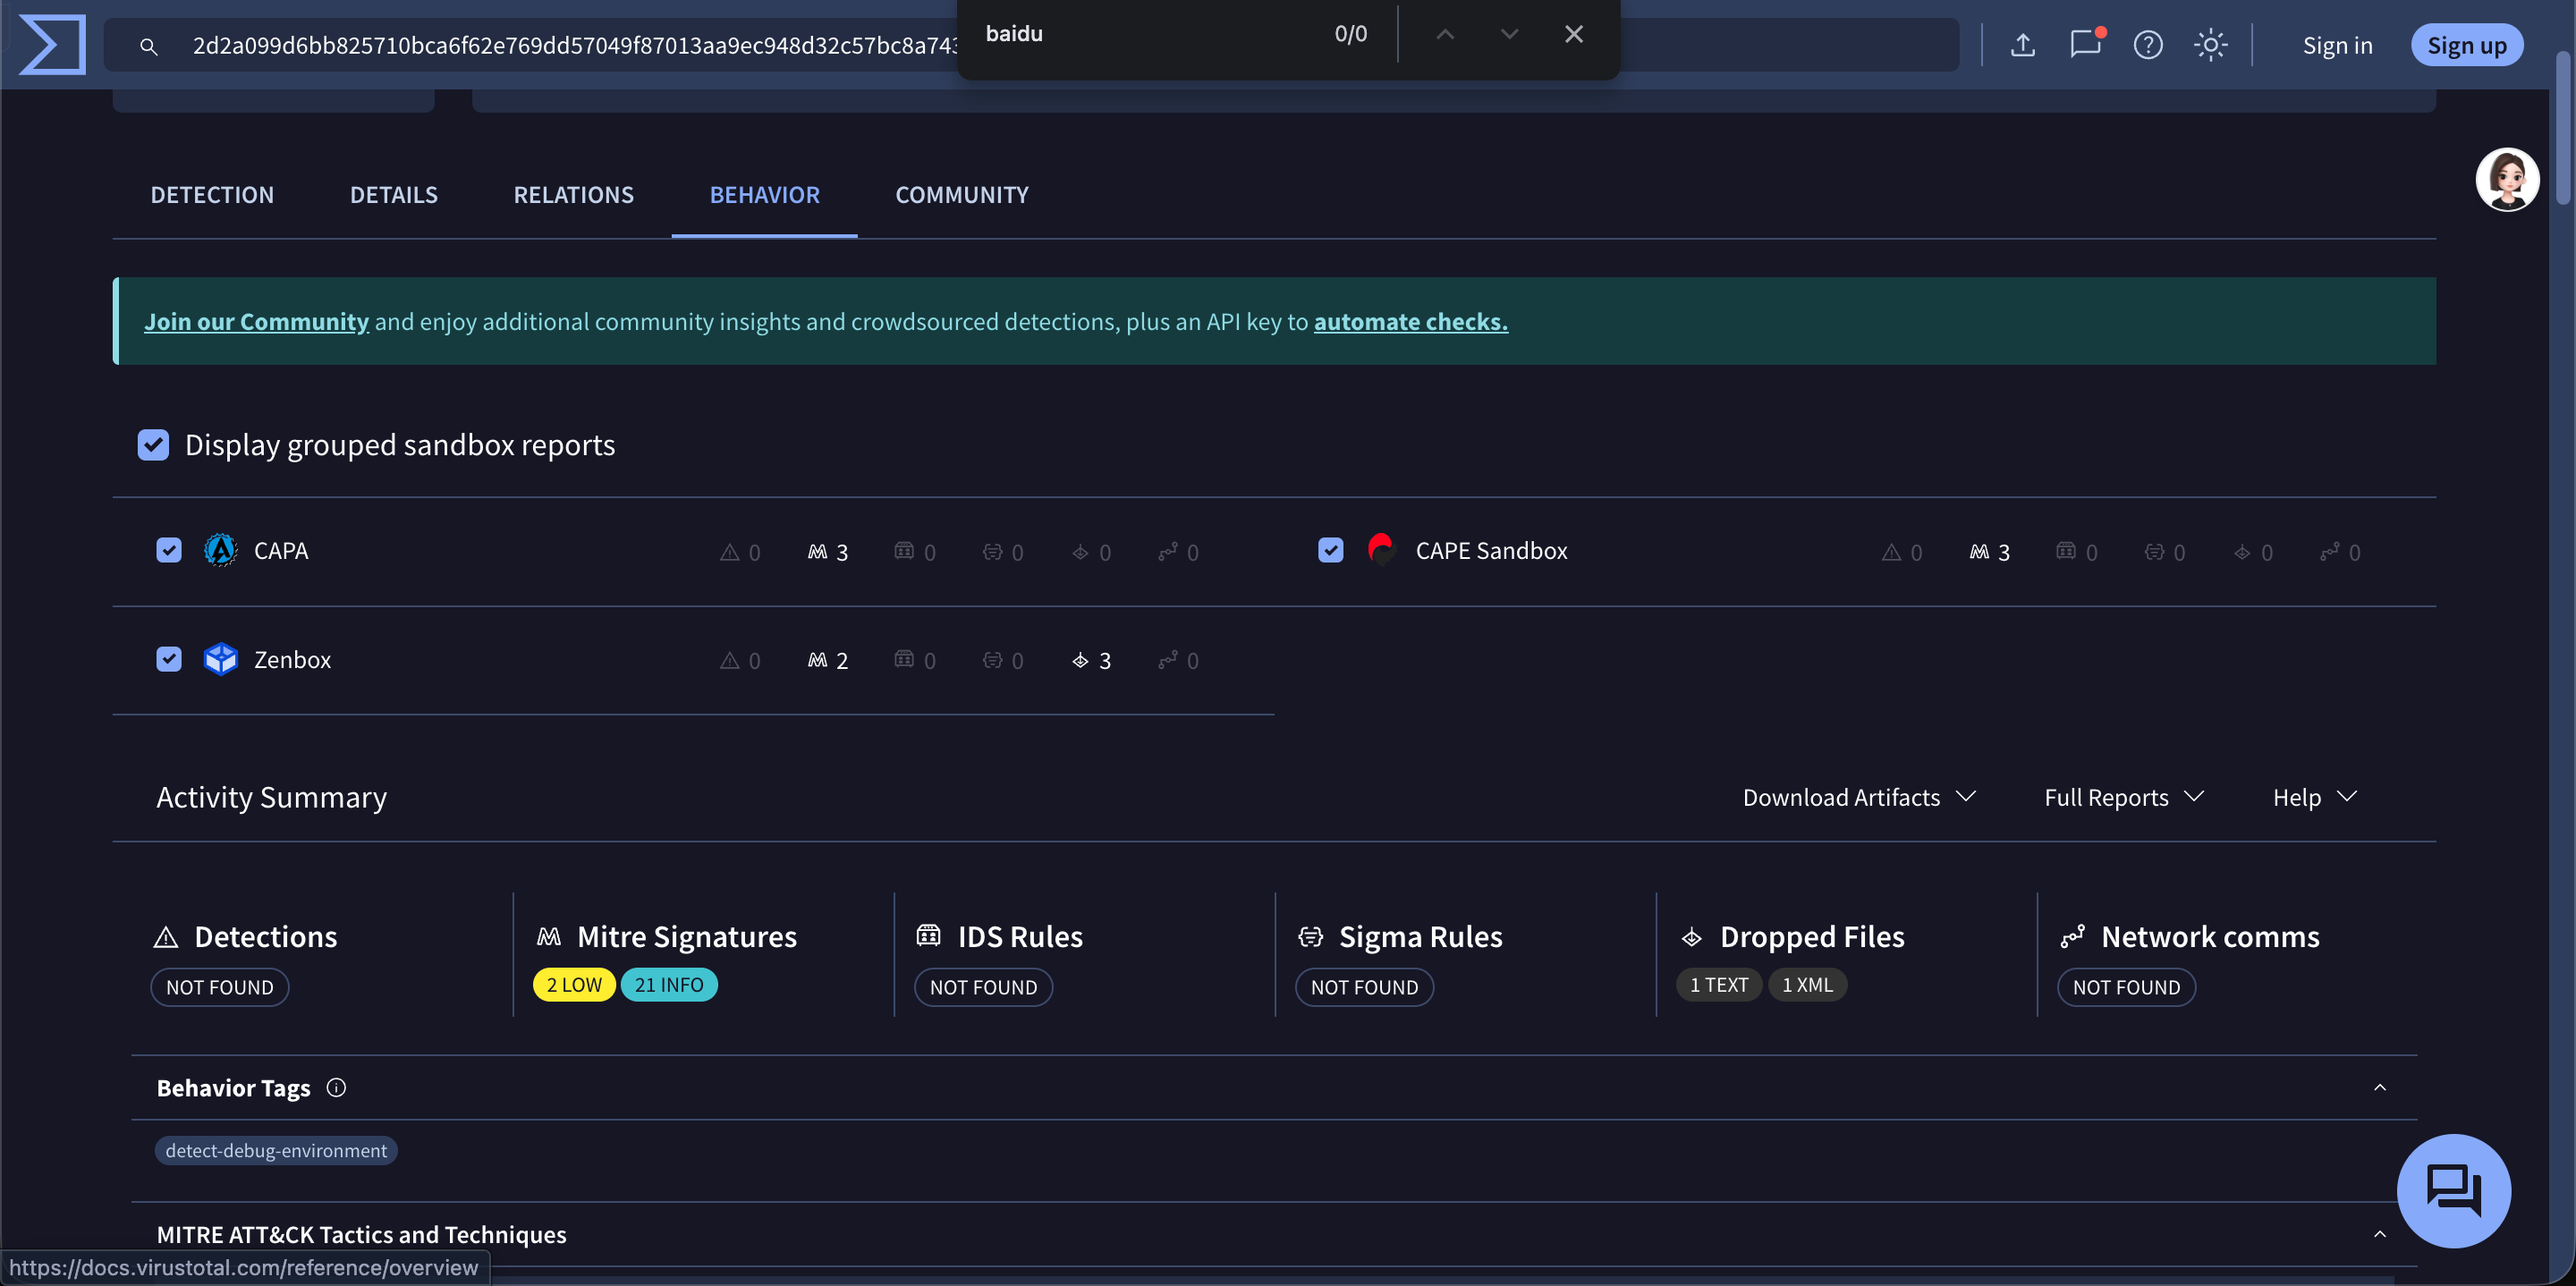Uncheck the CAPA sandbox checkbox
Viewport: 2576px width, 1286px height.
(169, 551)
